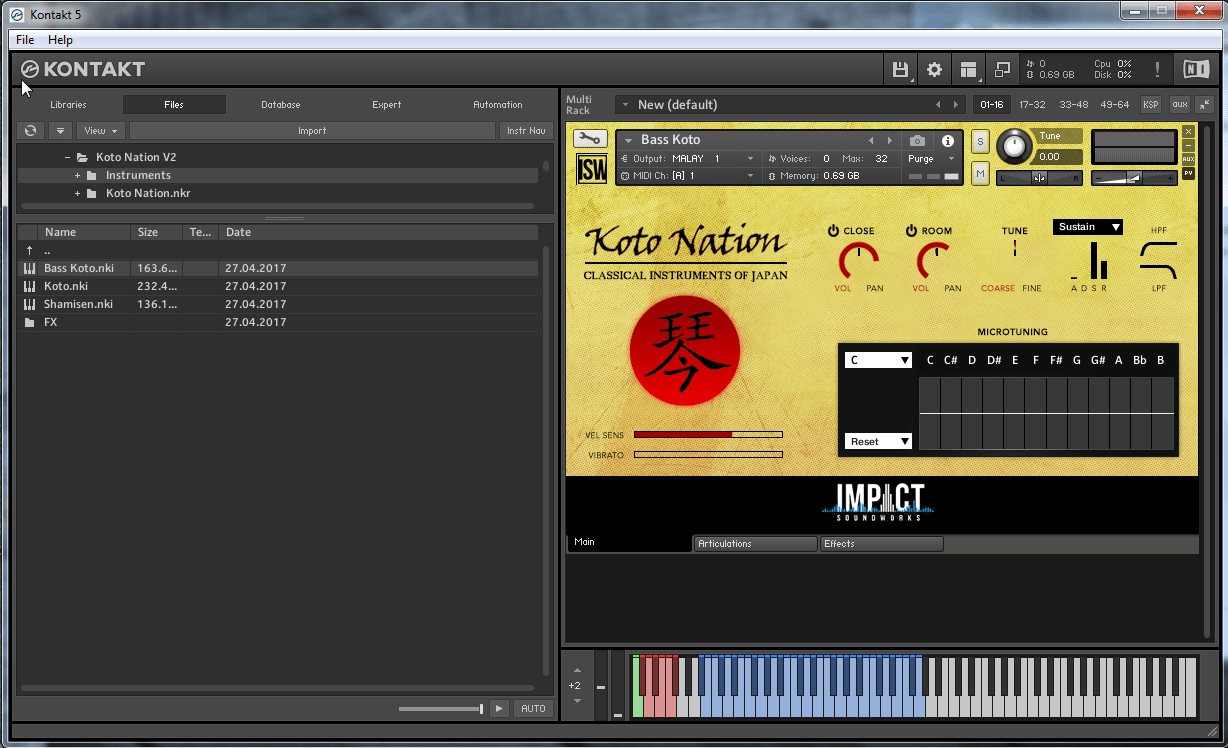1228x748 pixels.
Task: Open the File menu
Action: [25, 40]
